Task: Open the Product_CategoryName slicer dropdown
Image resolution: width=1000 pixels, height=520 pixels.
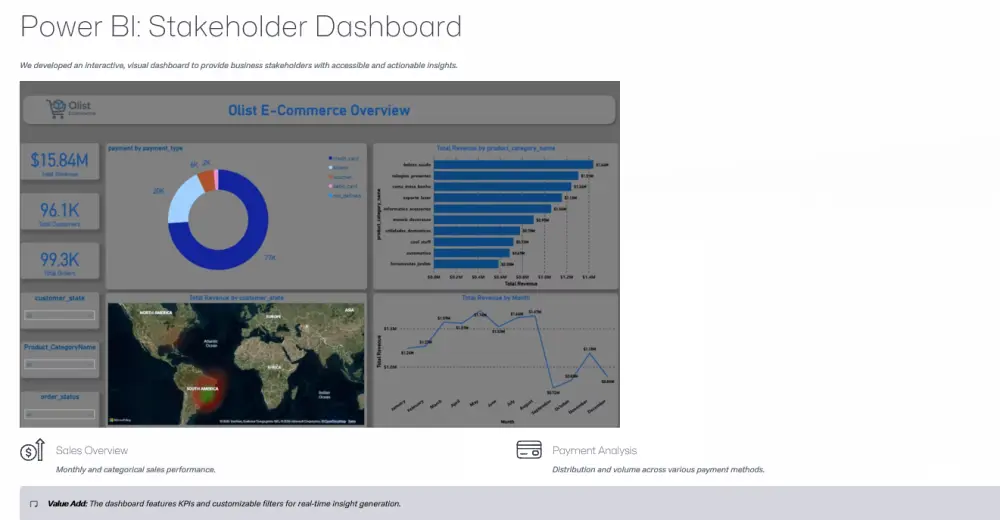Action: tap(59, 364)
